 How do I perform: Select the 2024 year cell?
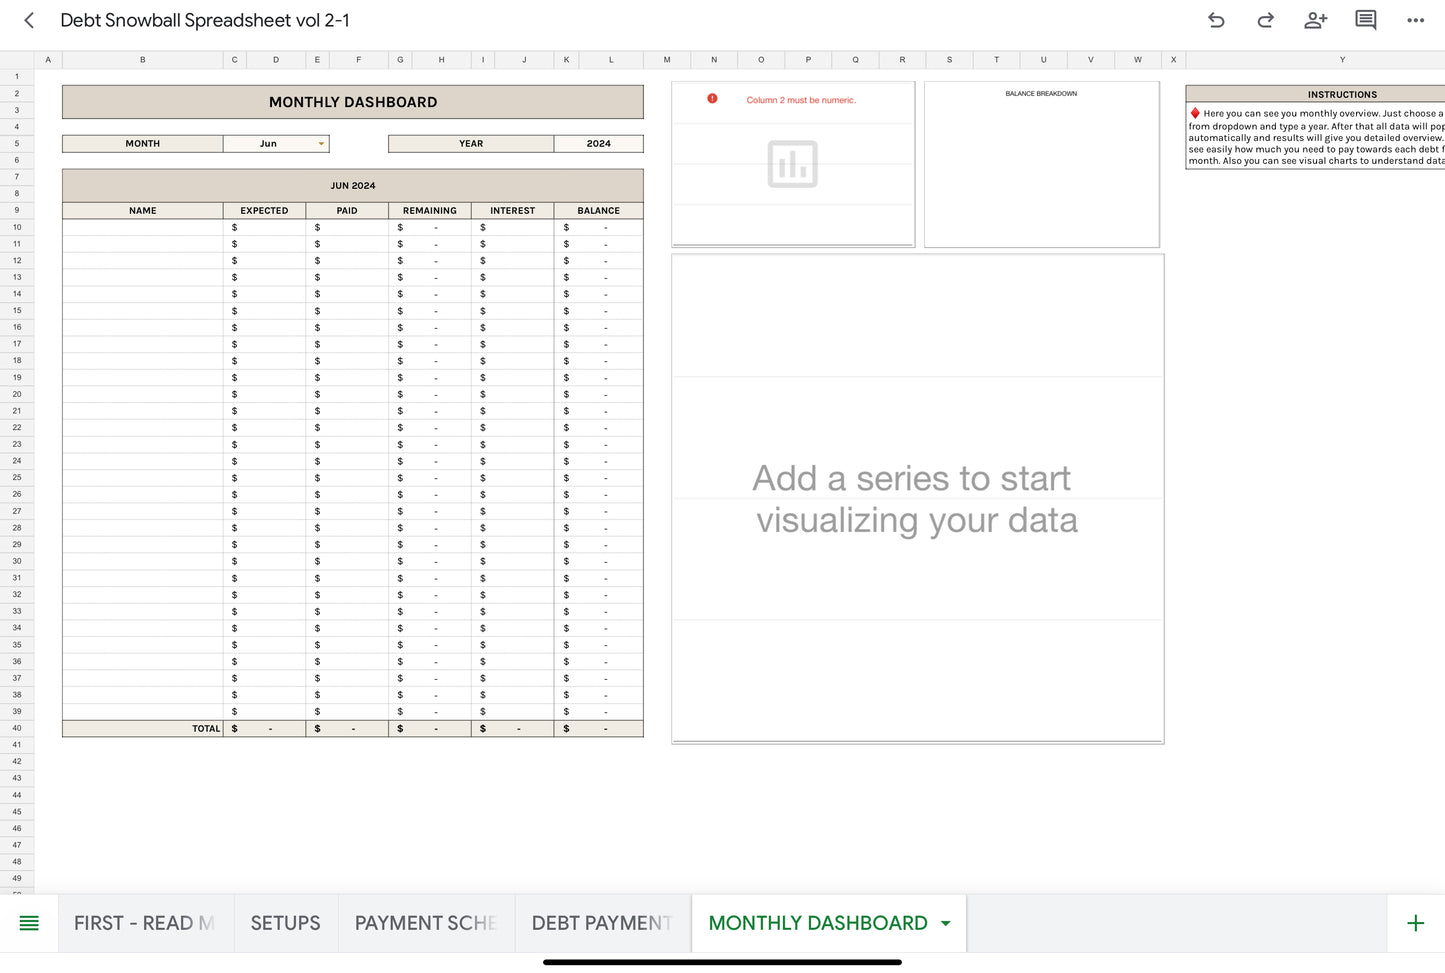pyautogui.click(x=598, y=144)
